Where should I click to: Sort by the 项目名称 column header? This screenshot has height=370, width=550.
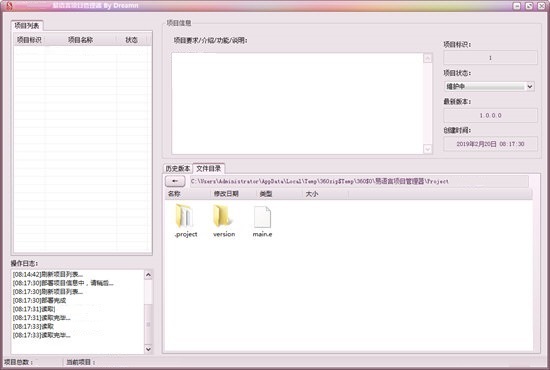[x=81, y=40]
